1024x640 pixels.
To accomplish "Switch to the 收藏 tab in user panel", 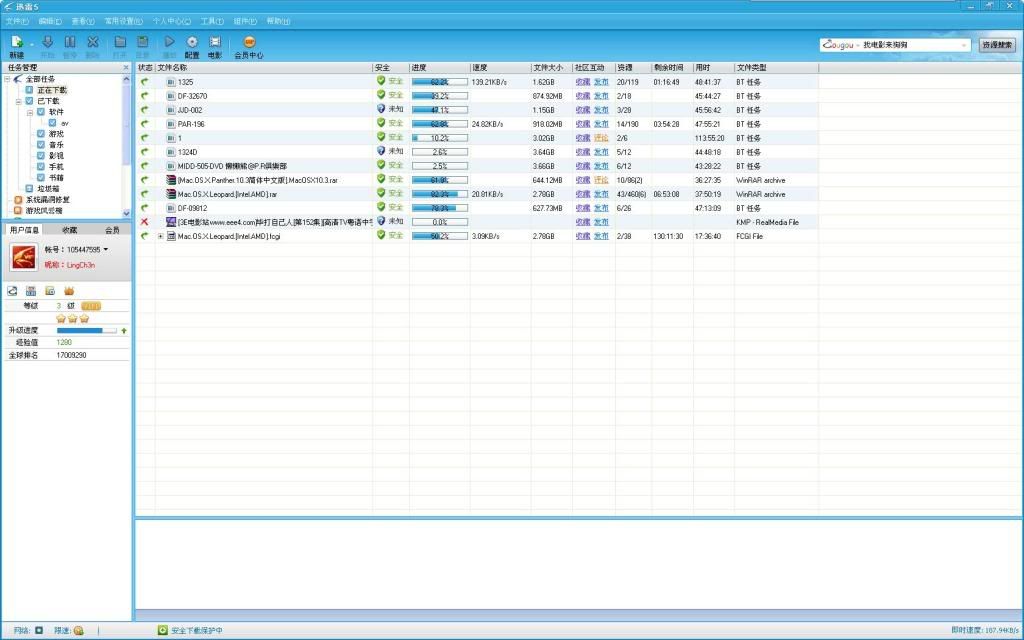I will [69, 229].
